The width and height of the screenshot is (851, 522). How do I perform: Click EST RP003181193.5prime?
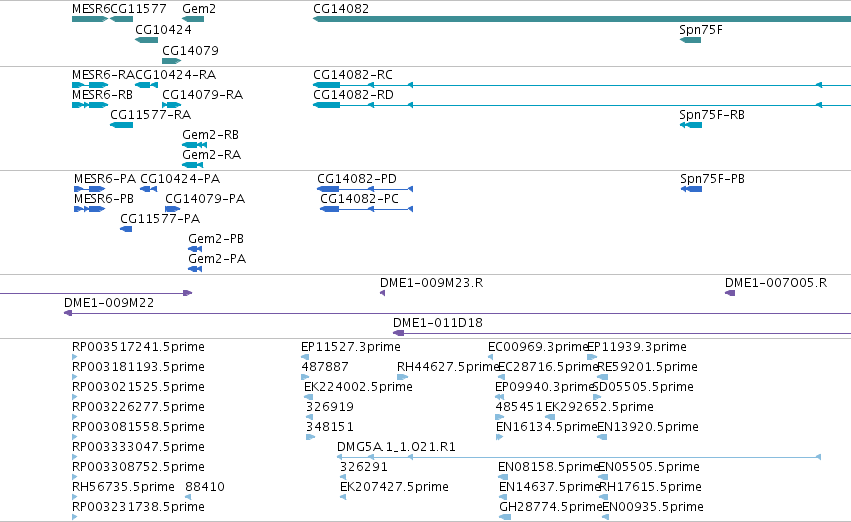pyautogui.click(x=138, y=367)
